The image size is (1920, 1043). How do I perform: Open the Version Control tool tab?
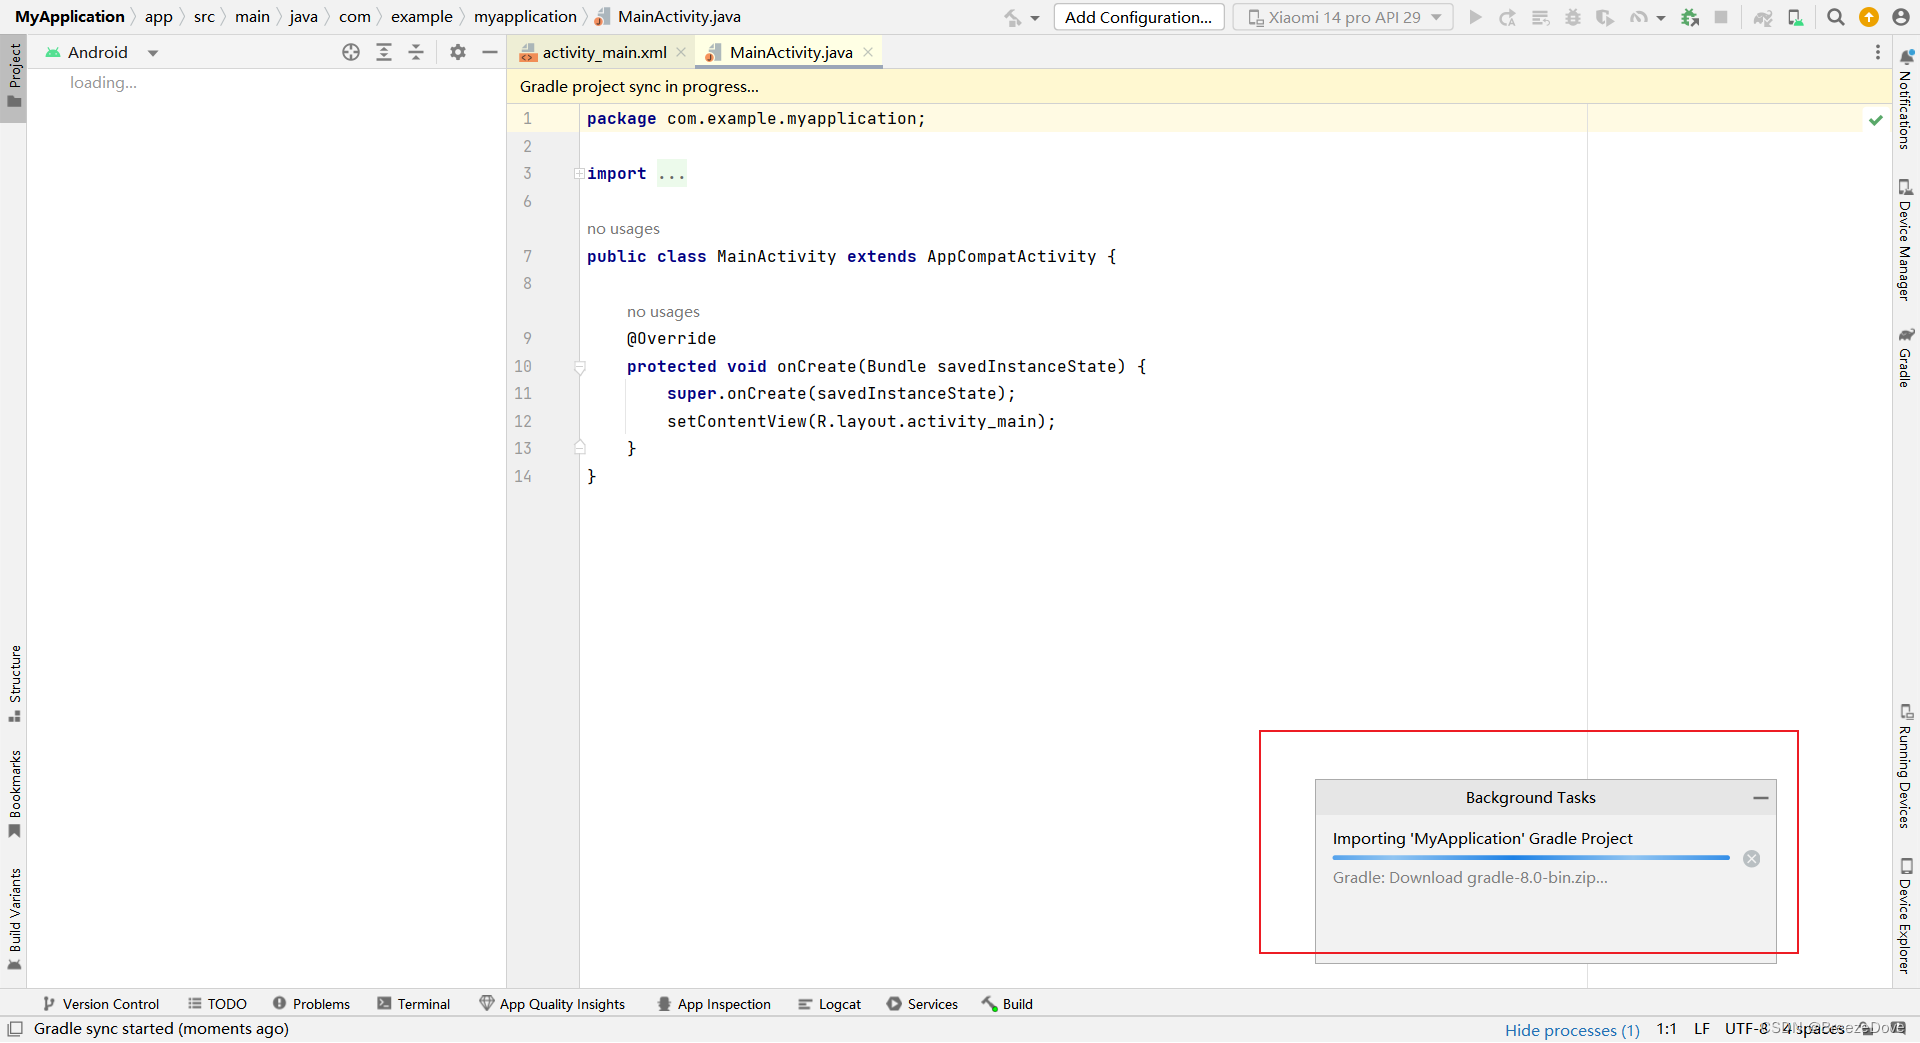(101, 1004)
